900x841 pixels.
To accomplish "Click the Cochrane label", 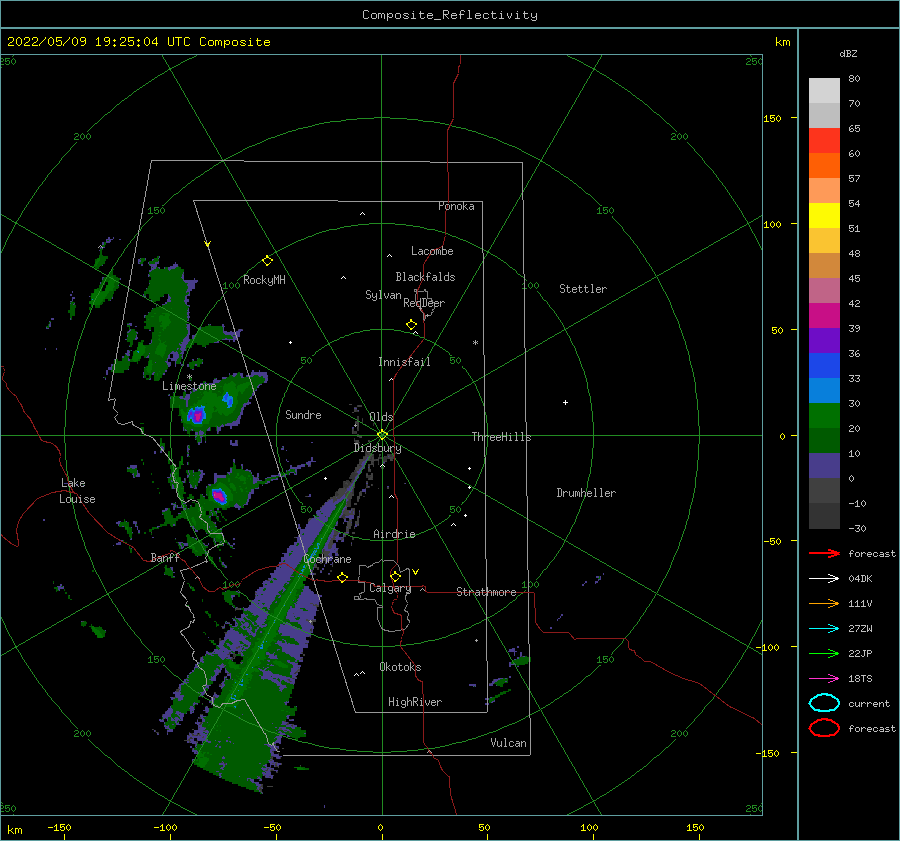I will click(327, 559).
